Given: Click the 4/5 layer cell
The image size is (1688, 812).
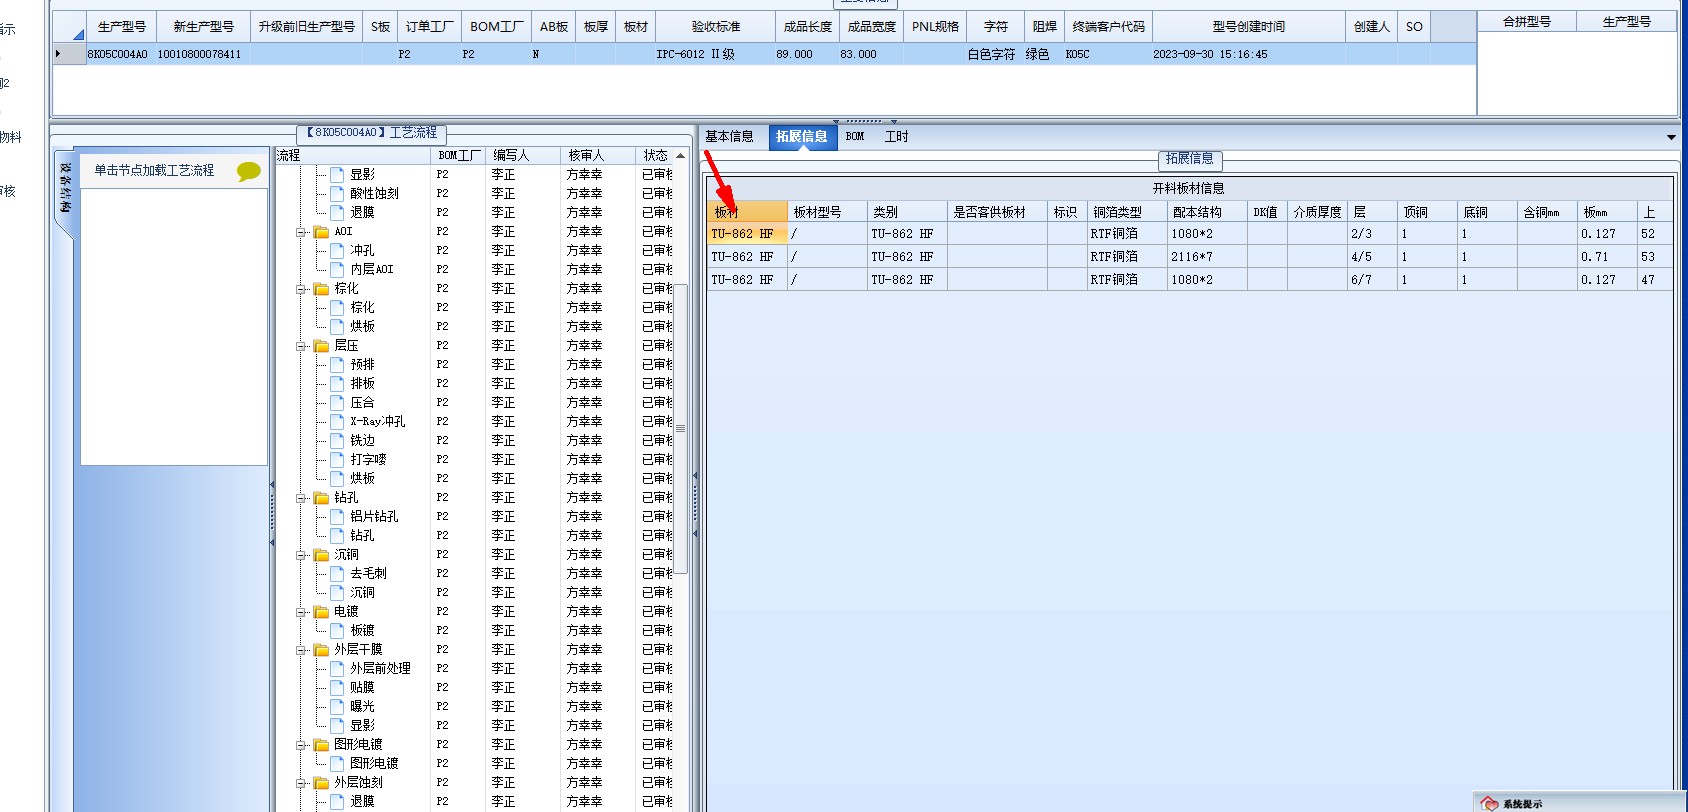Looking at the screenshot, I should point(1372,257).
